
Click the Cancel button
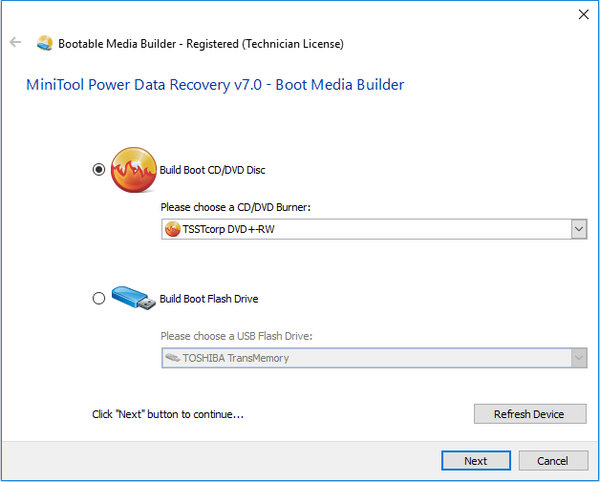[x=553, y=461]
